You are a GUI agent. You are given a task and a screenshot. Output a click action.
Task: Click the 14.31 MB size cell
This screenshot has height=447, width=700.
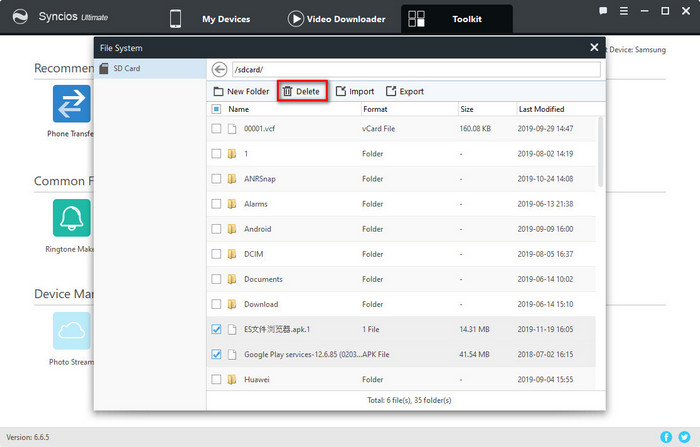click(x=474, y=329)
